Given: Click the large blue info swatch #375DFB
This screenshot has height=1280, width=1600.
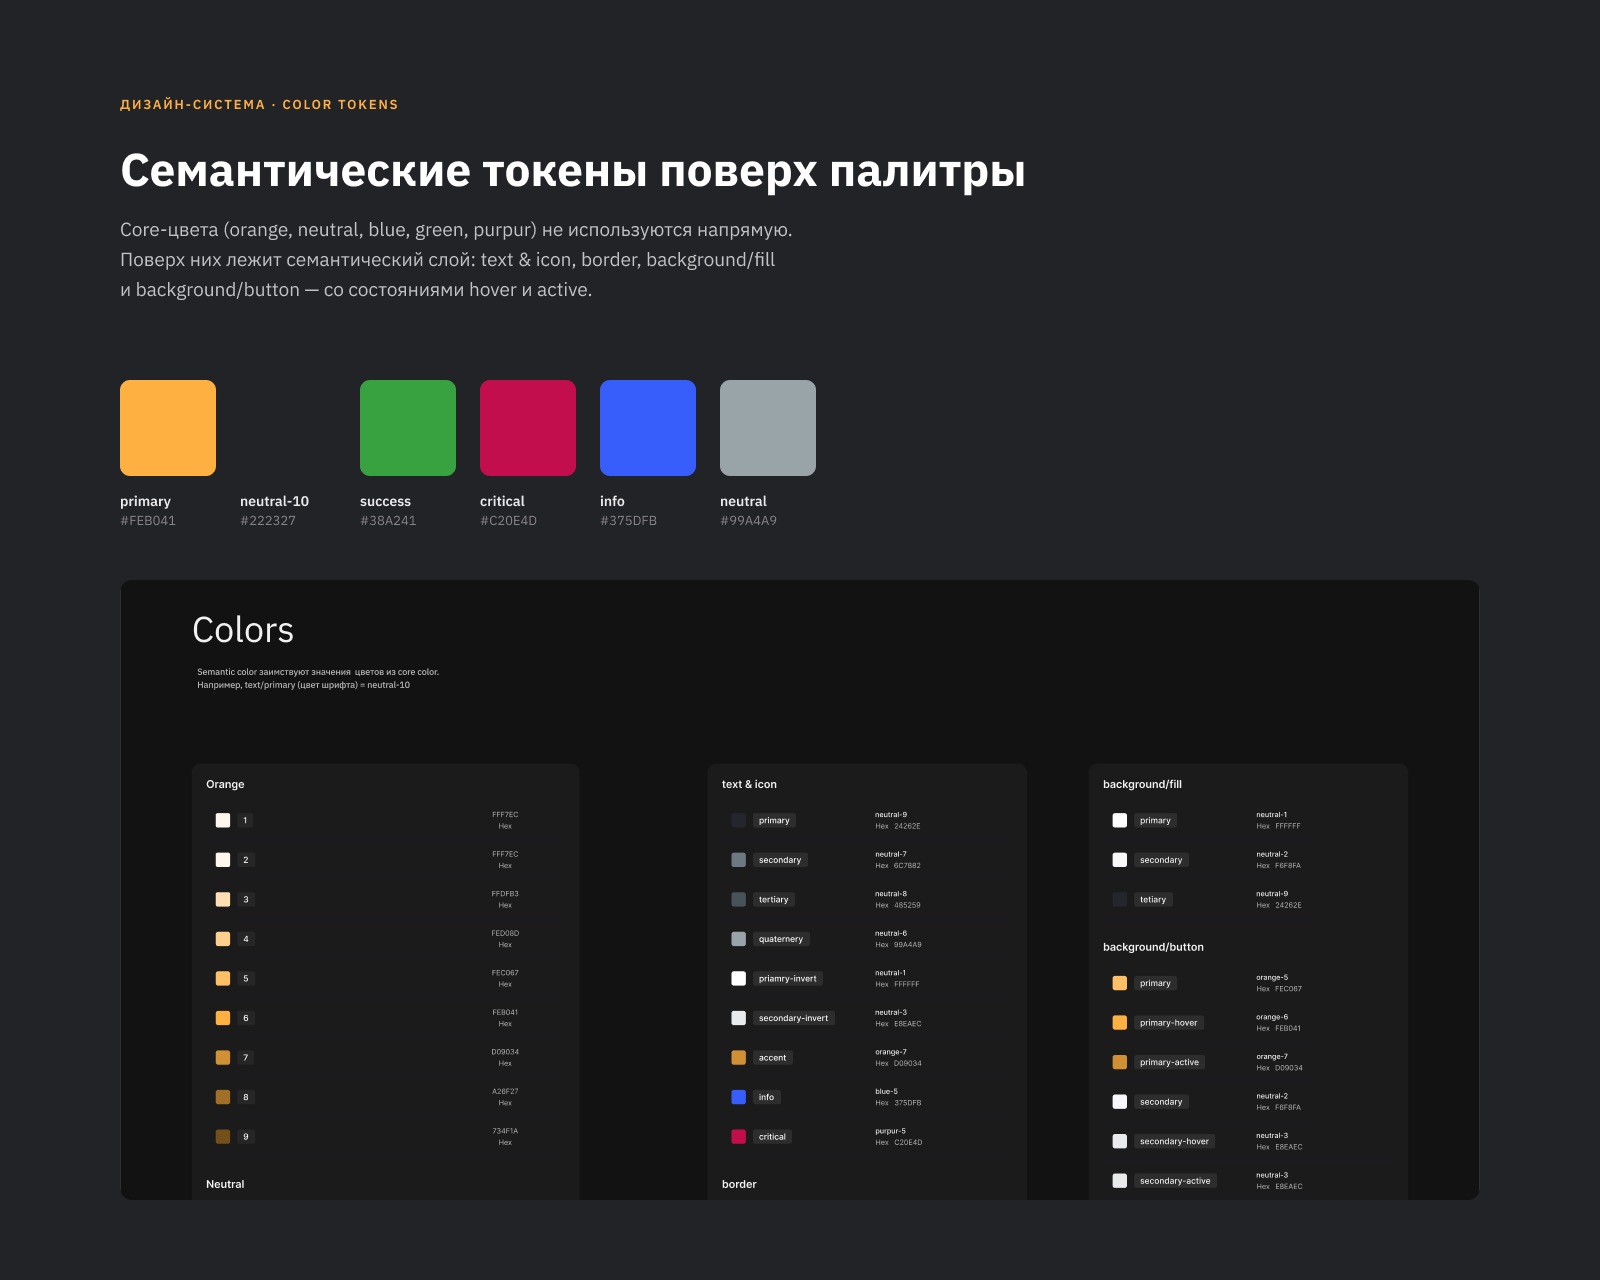Looking at the screenshot, I should (x=648, y=428).
